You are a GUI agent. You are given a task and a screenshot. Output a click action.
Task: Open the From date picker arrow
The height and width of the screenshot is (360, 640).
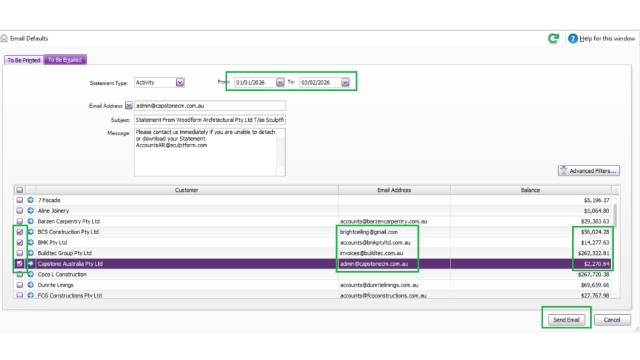[x=280, y=82]
